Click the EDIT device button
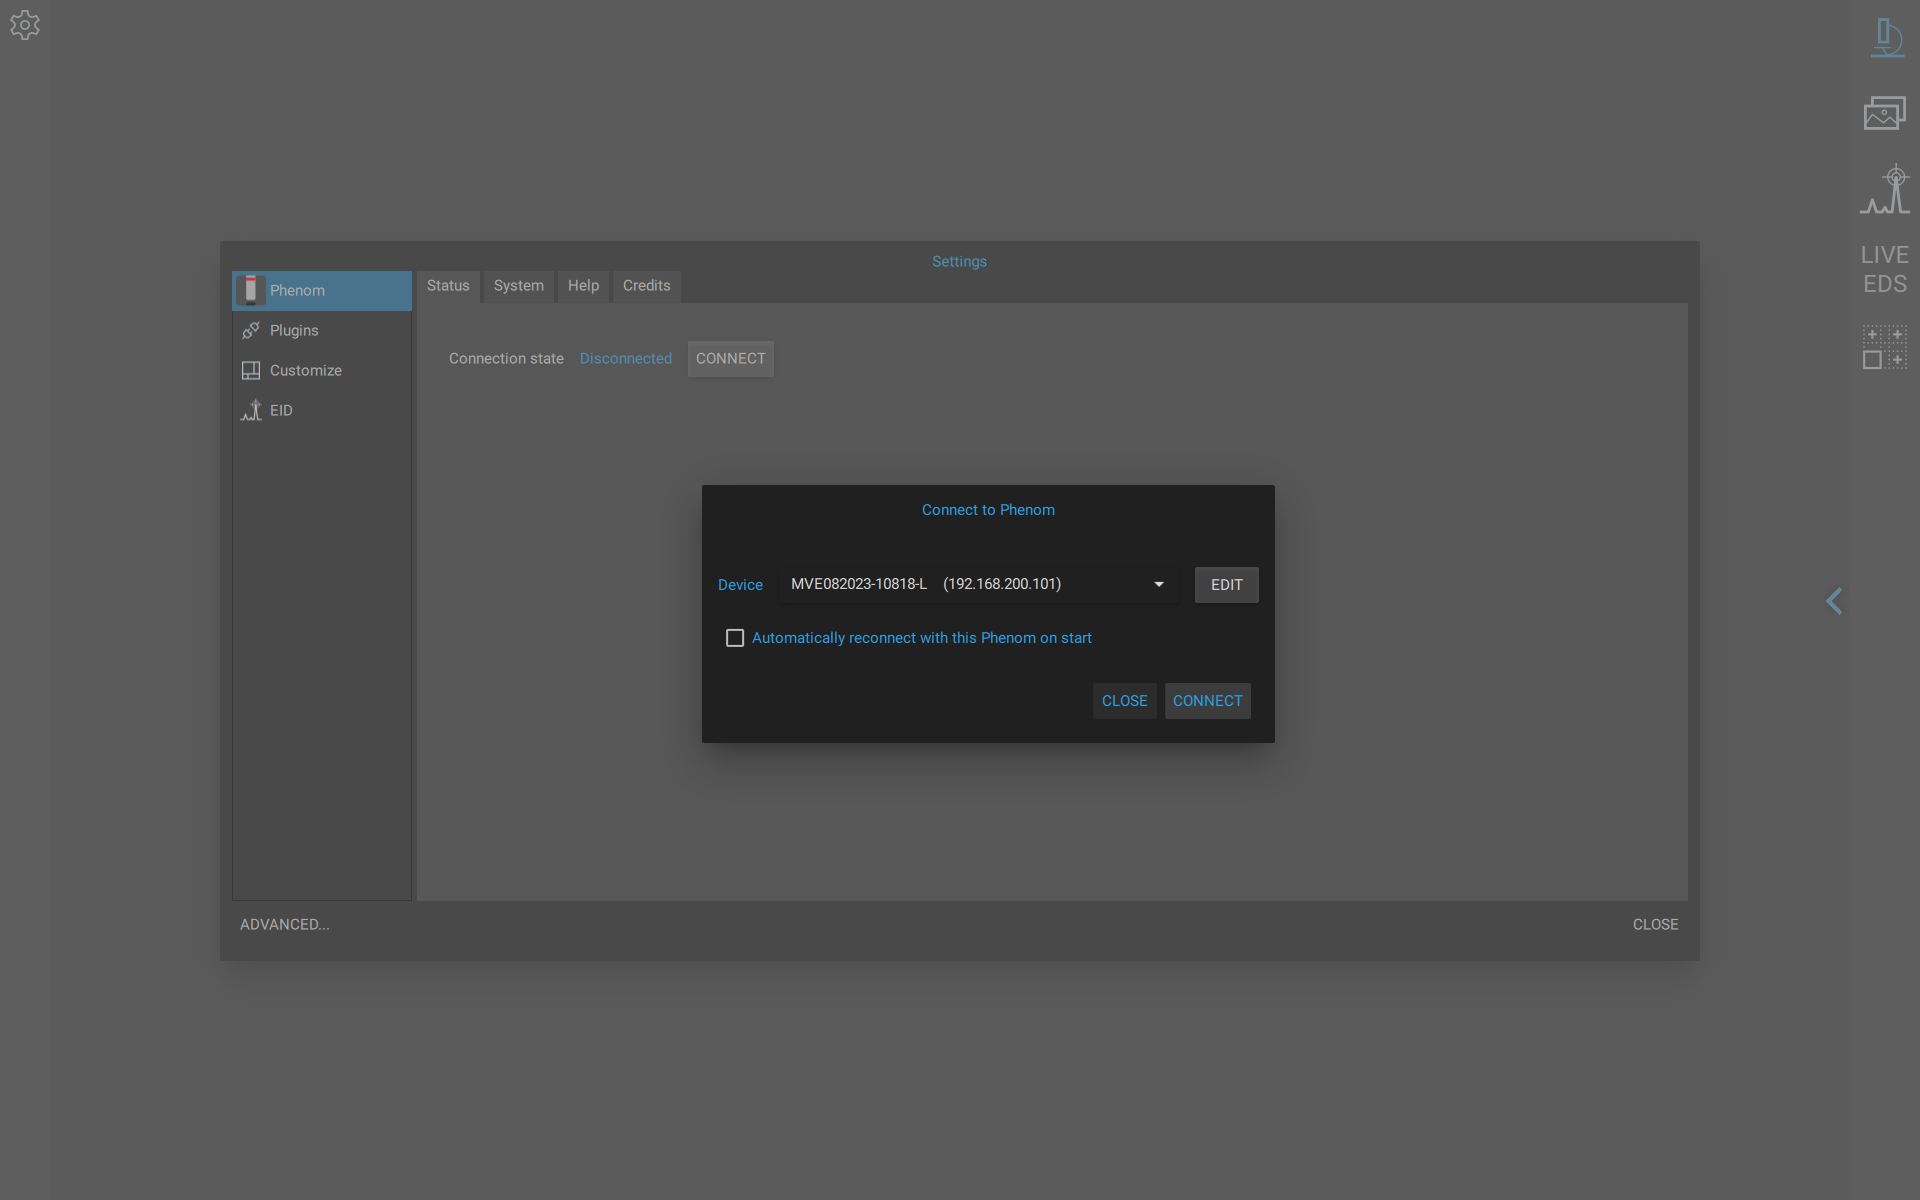Image resolution: width=1920 pixels, height=1200 pixels. tap(1227, 585)
